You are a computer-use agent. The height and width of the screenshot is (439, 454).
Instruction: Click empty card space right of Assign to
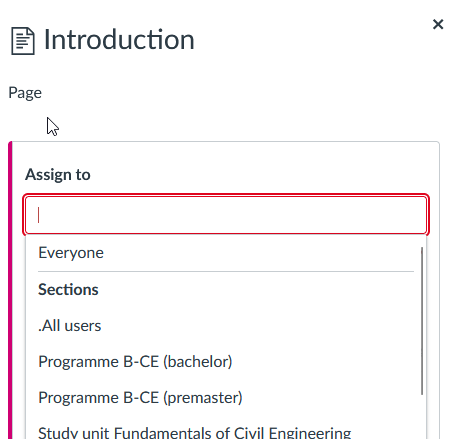pyautogui.click(x=260, y=174)
